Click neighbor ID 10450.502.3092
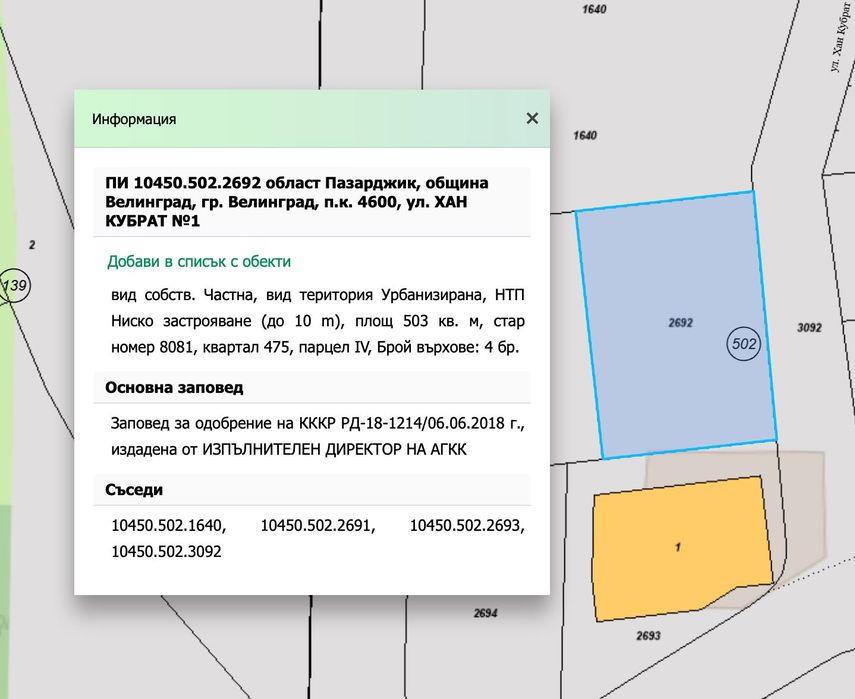The width and height of the screenshot is (855, 699). pyautogui.click(x=166, y=552)
